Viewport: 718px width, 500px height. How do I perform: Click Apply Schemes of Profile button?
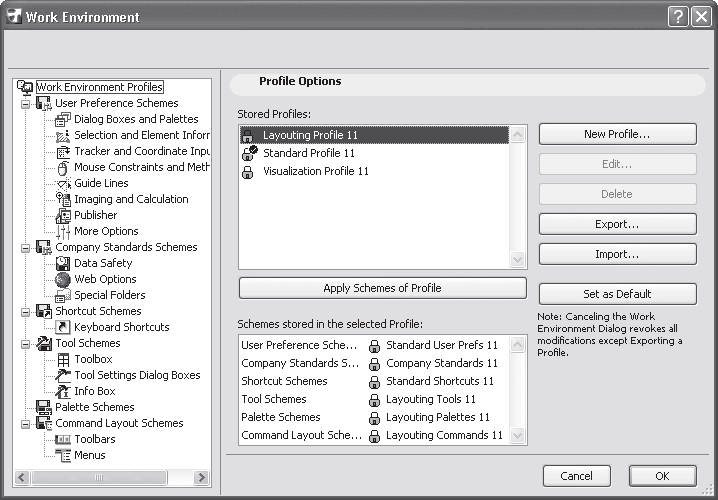point(382,288)
